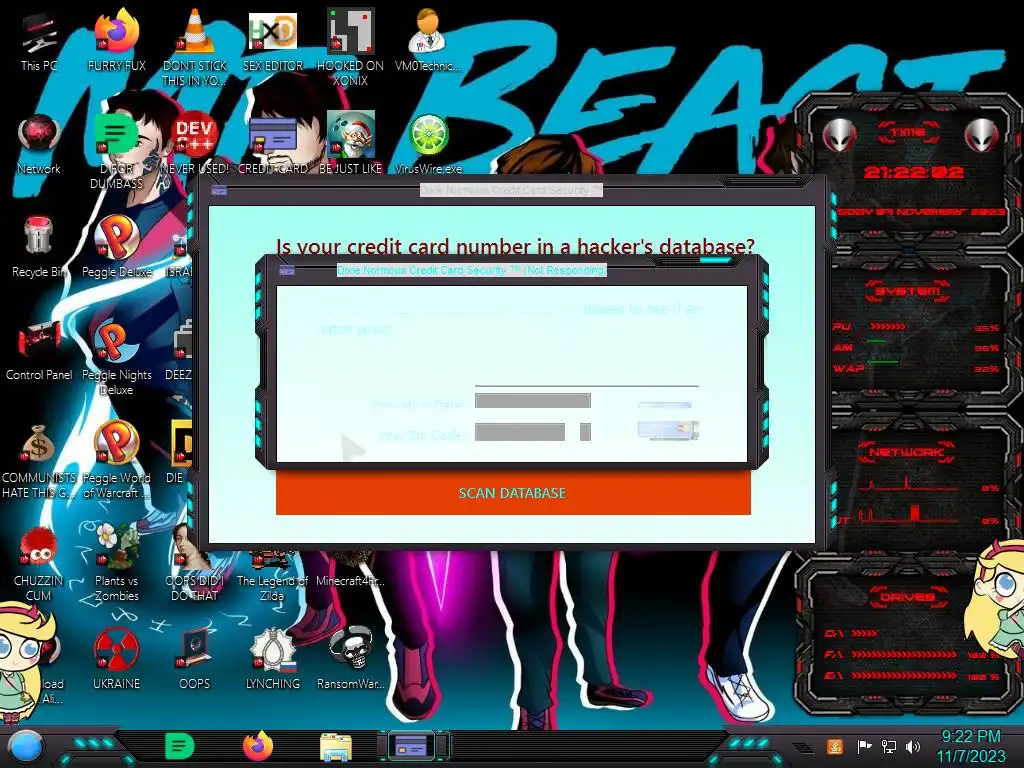
Task: Click the TIME gadget clock display
Action: [913, 172]
